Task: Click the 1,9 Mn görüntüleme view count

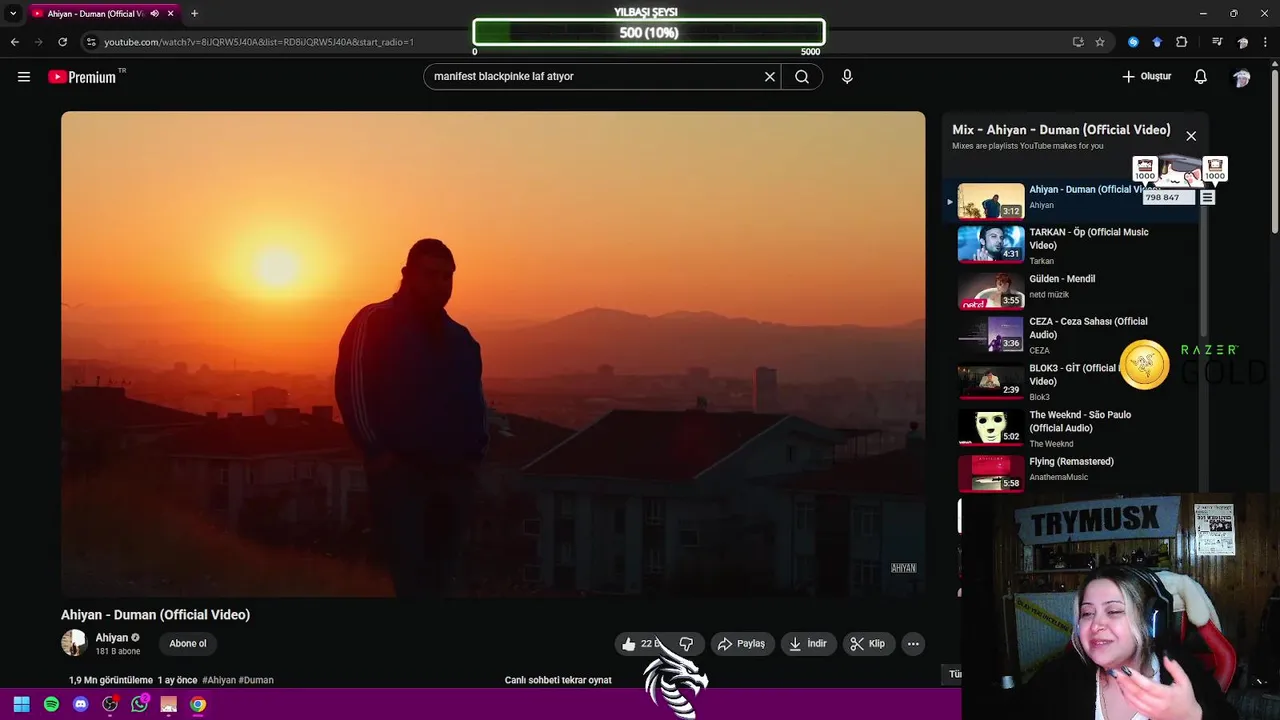Action: (111, 680)
